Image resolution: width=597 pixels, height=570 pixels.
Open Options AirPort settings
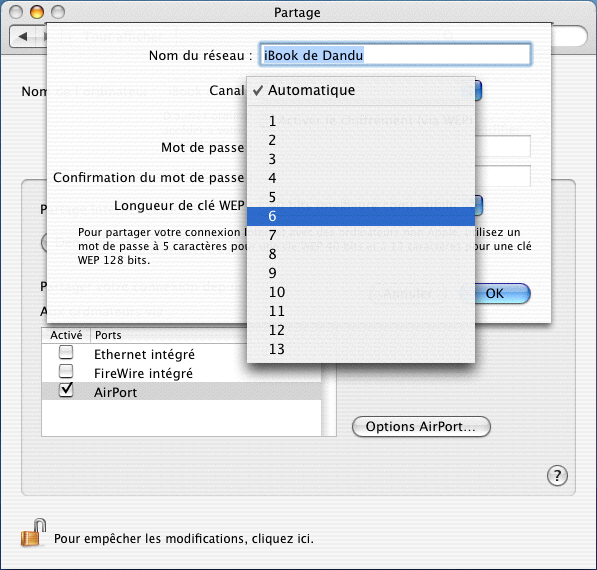421,426
